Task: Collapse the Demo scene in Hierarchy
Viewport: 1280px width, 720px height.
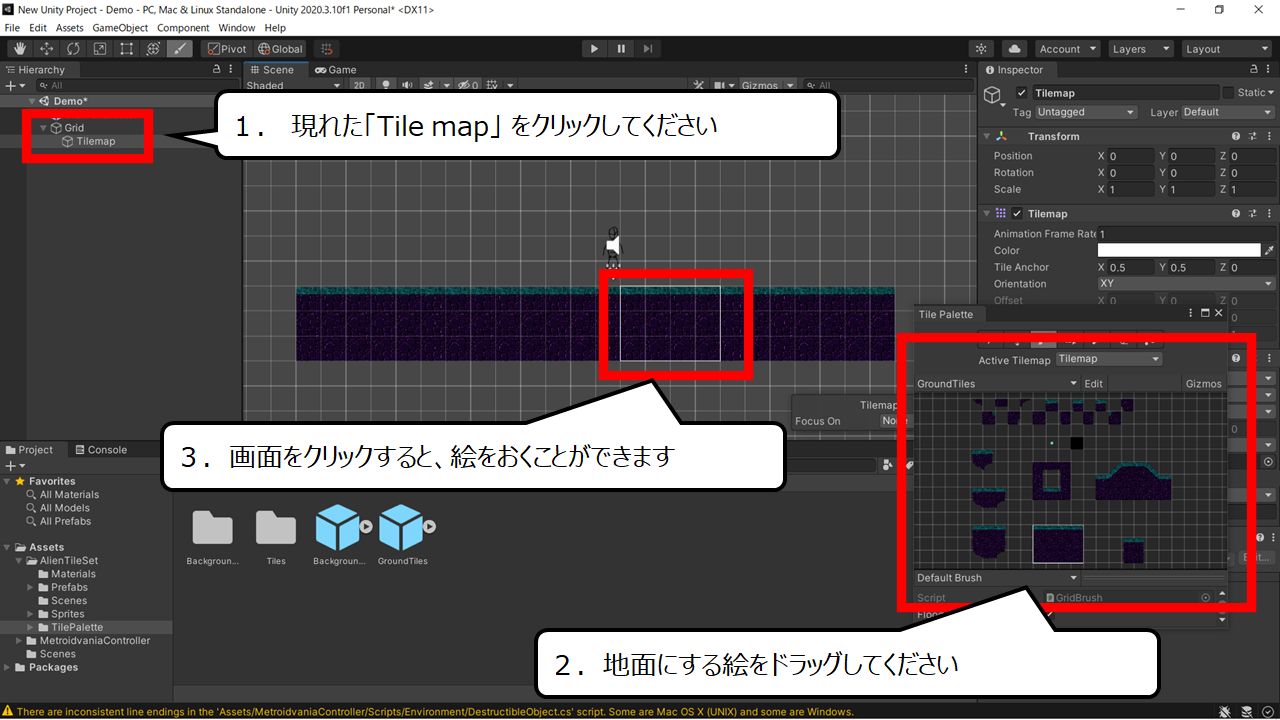Action: 32,101
